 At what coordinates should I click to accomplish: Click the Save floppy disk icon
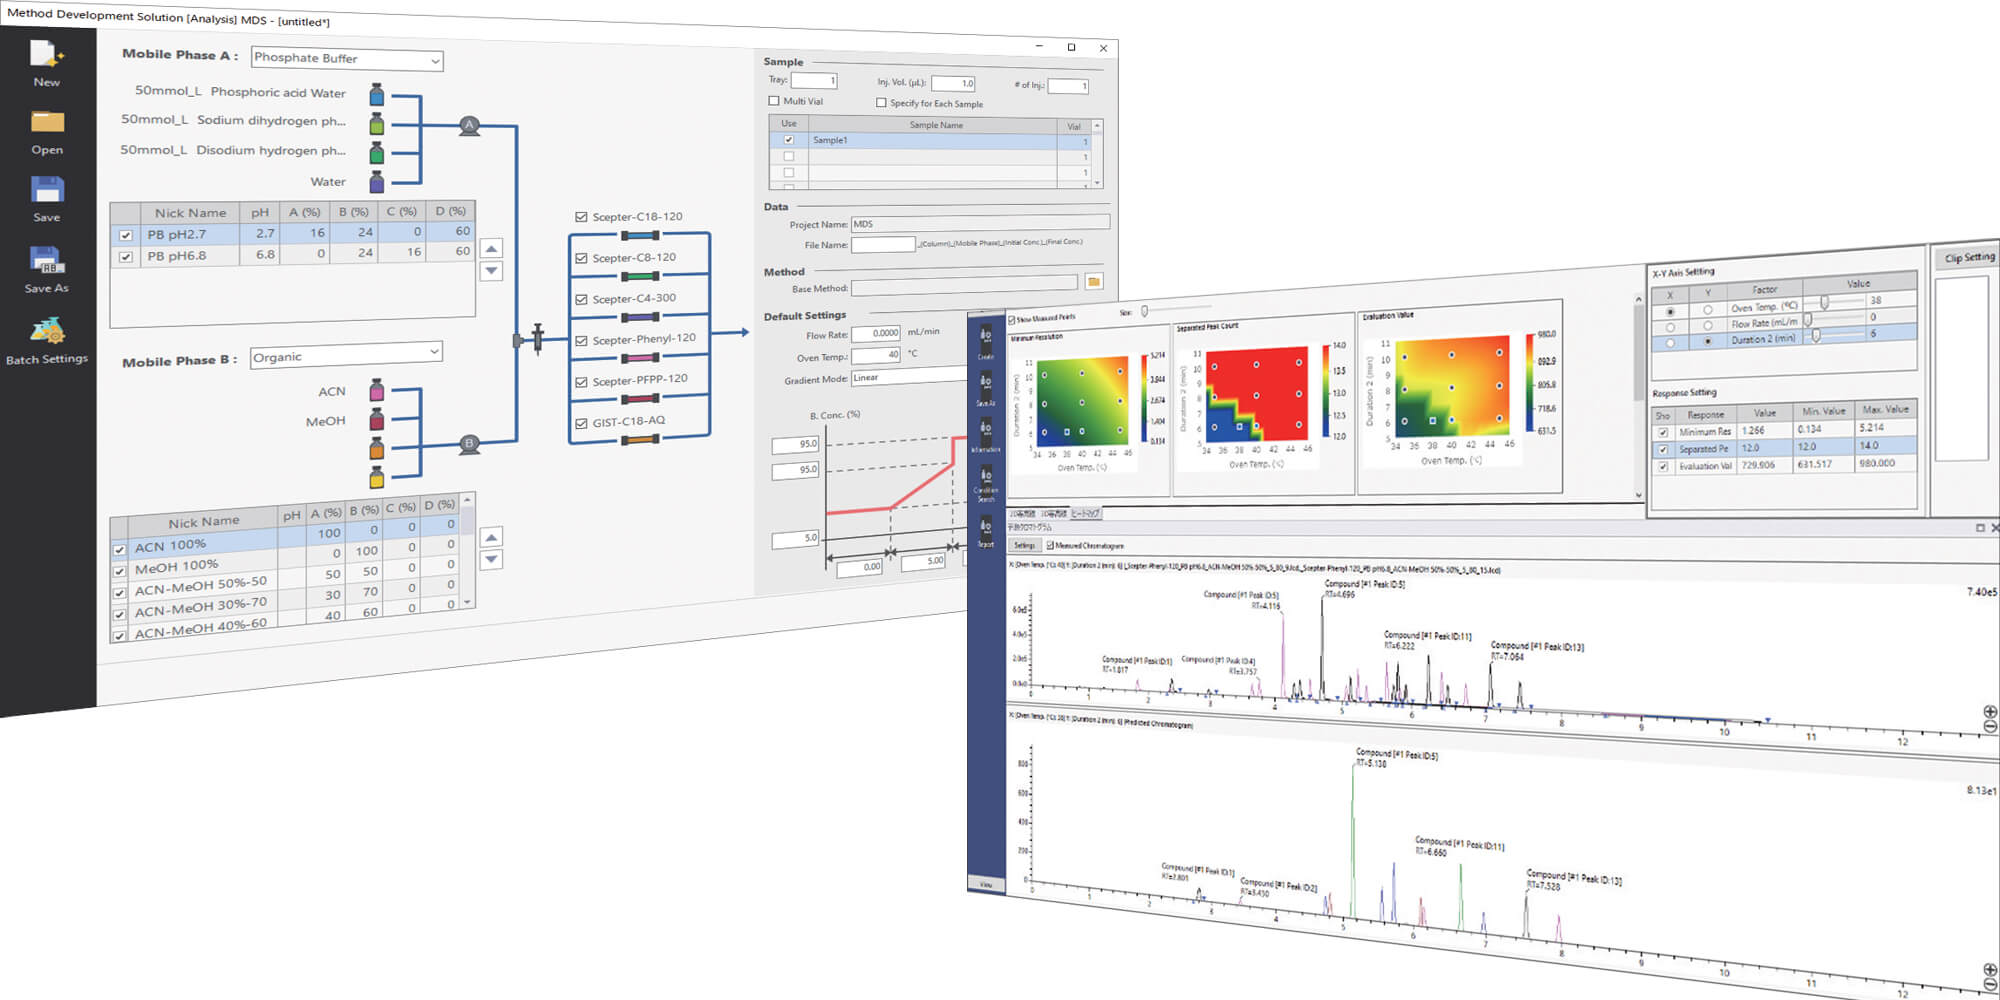click(x=47, y=189)
